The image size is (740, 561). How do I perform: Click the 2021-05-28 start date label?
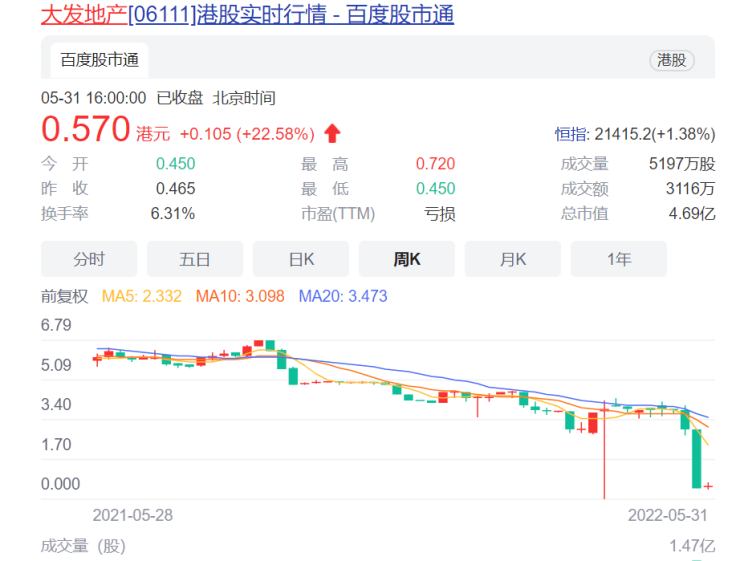point(132,515)
